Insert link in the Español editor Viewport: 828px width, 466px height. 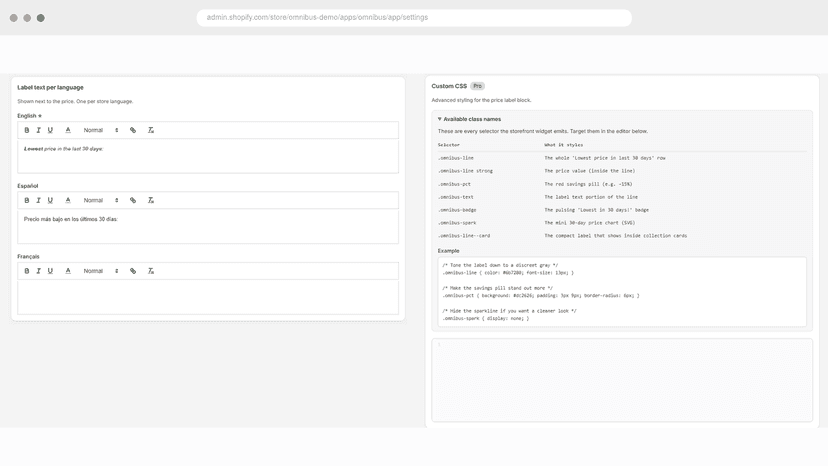pyautogui.click(x=133, y=200)
